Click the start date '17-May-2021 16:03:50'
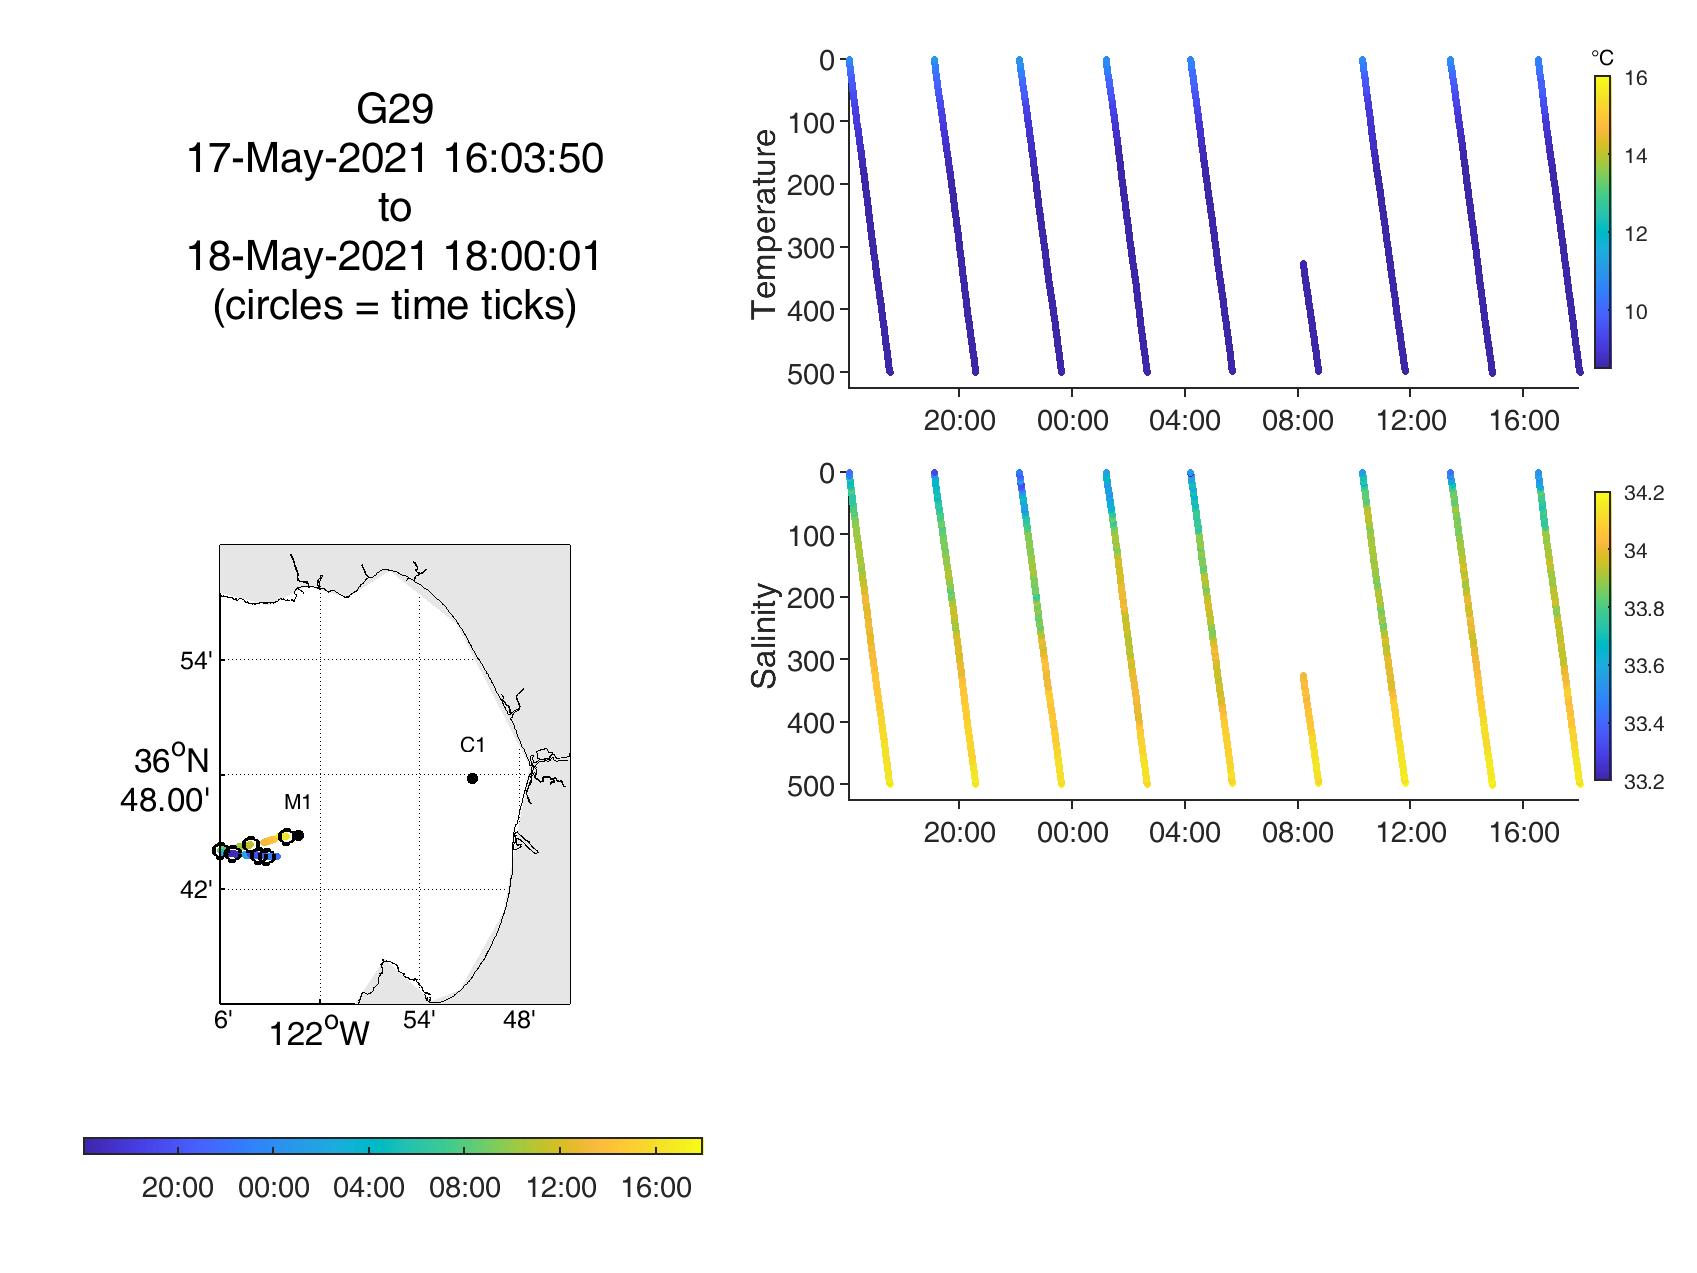The width and height of the screenshot is (1697, 1273). tap(395, 159)
